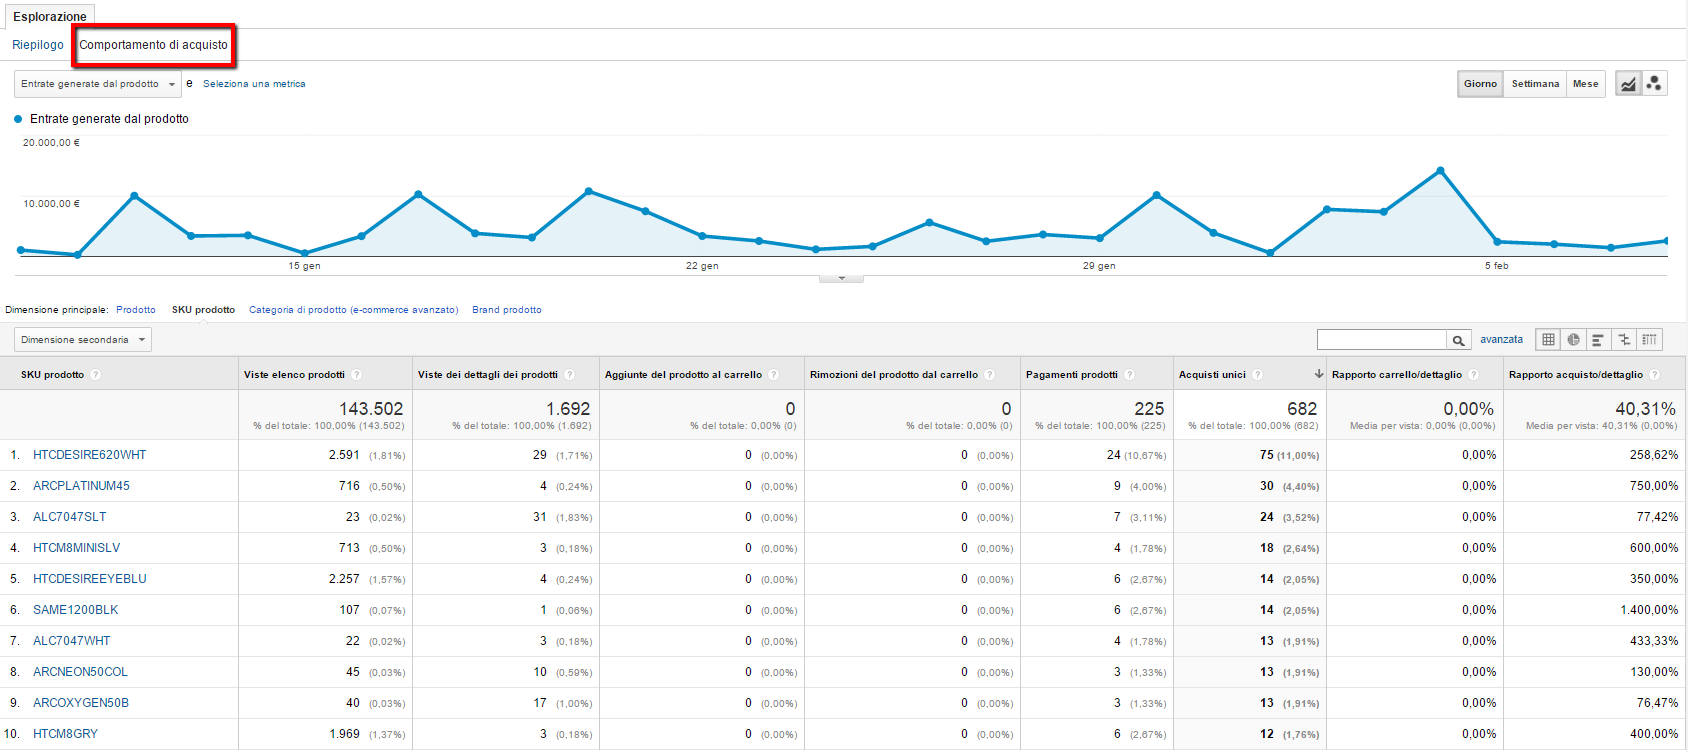The height and width of the screenshot is (752, 1688).
Task: Select the data table view icon
Action: [1548, 340]
